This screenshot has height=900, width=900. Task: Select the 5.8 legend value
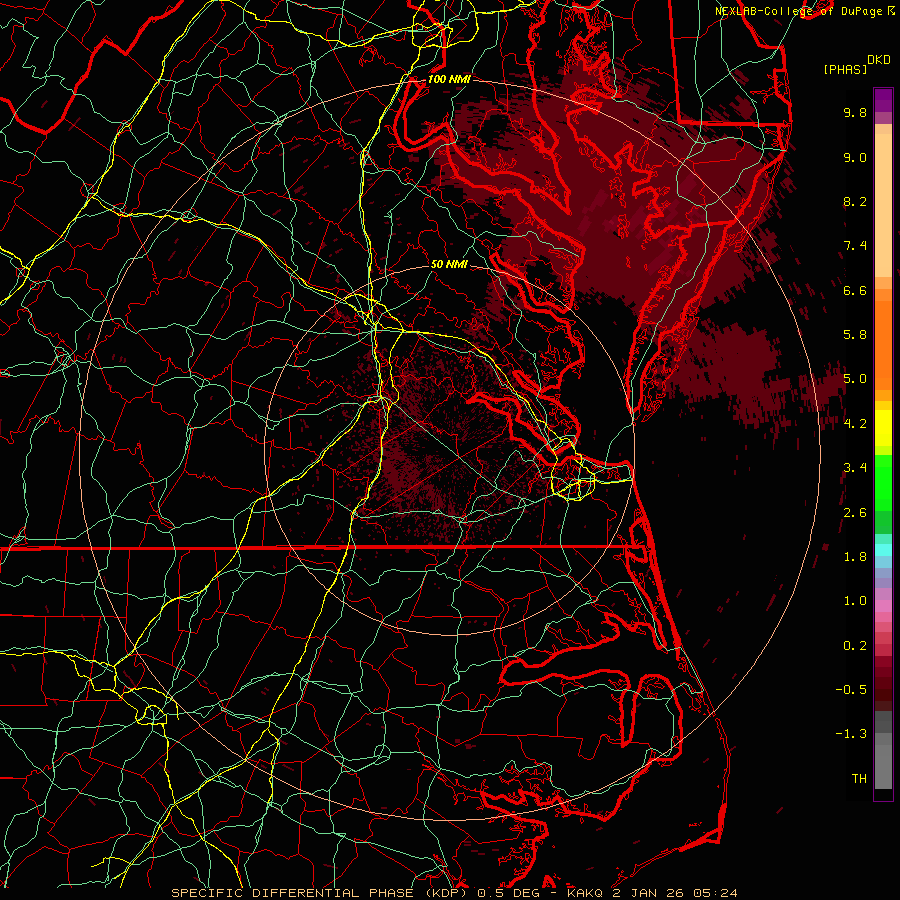[855, 335]
